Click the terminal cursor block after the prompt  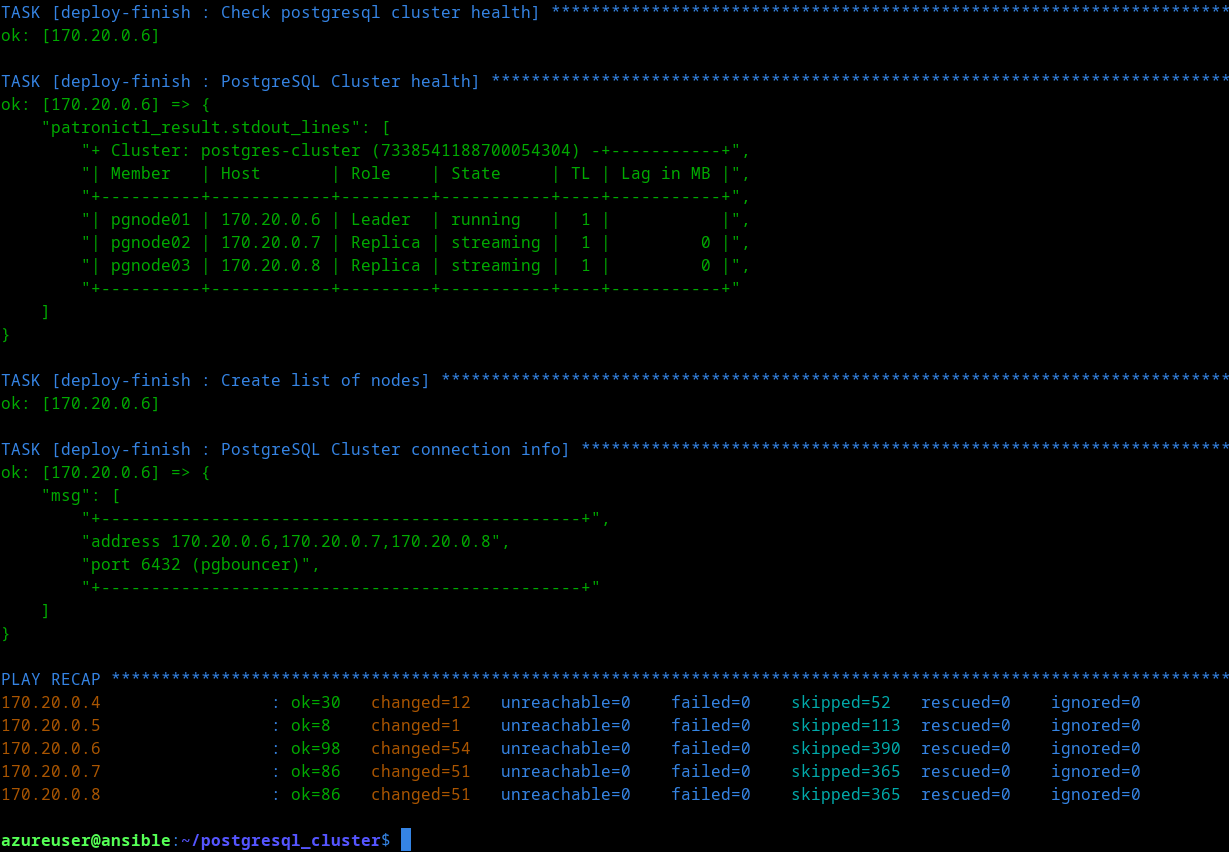click(x=406, y=840)
